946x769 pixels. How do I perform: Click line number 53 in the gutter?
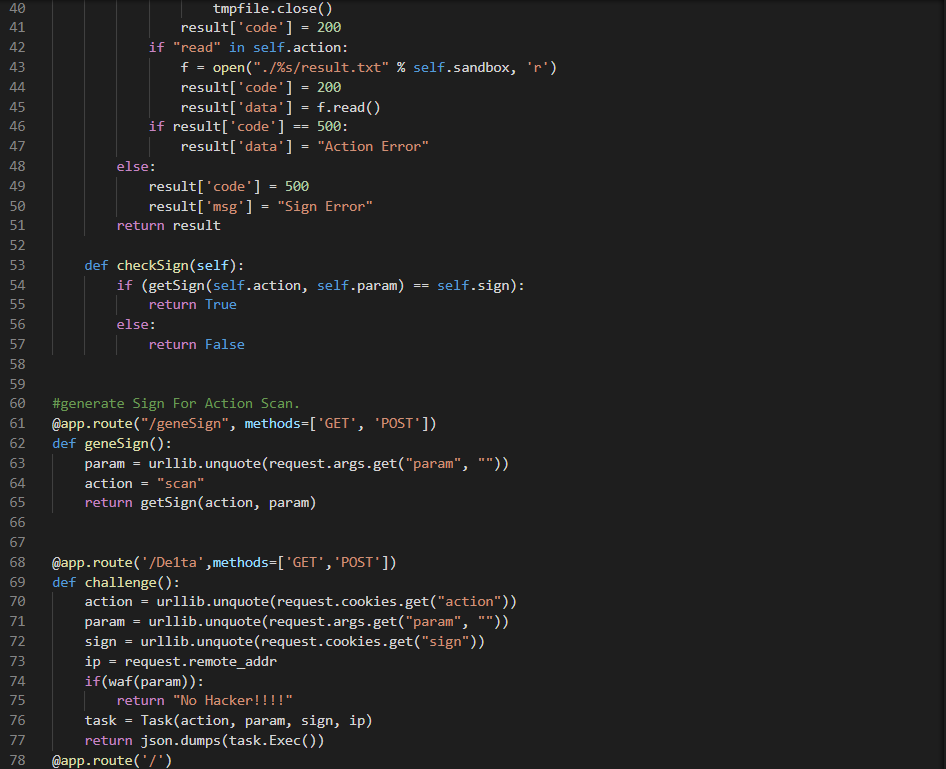click(x=17, y=265)
